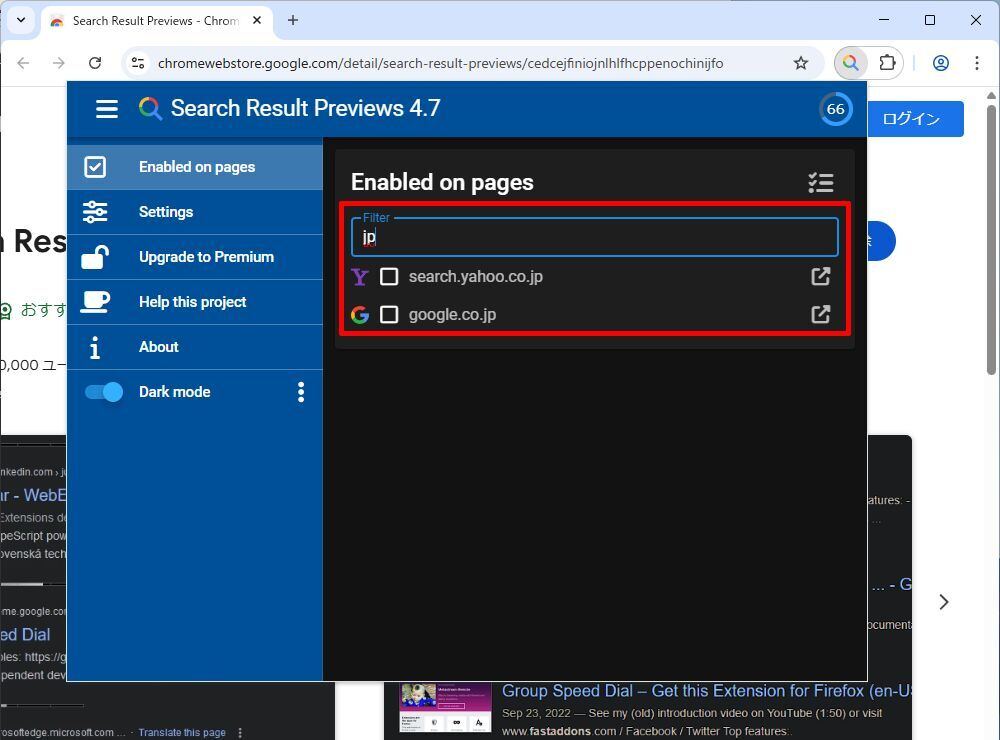Click the Yahoo Y favicon
The width and height of the screenshot is (1000, 740).
coord(360,276)
